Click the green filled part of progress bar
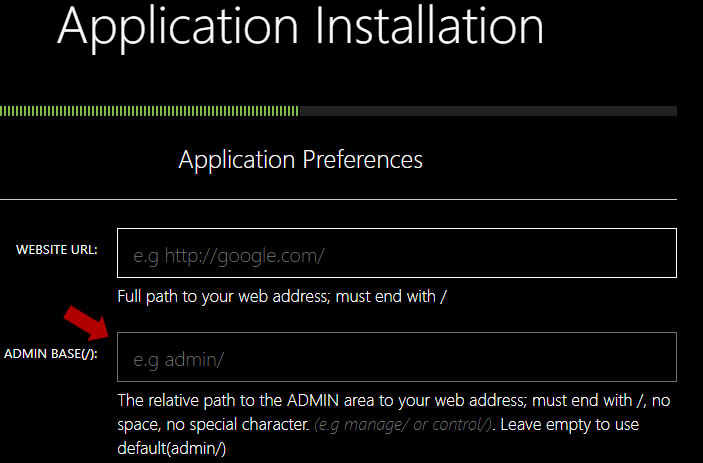The image size is (703, 463). click(149, 111)
